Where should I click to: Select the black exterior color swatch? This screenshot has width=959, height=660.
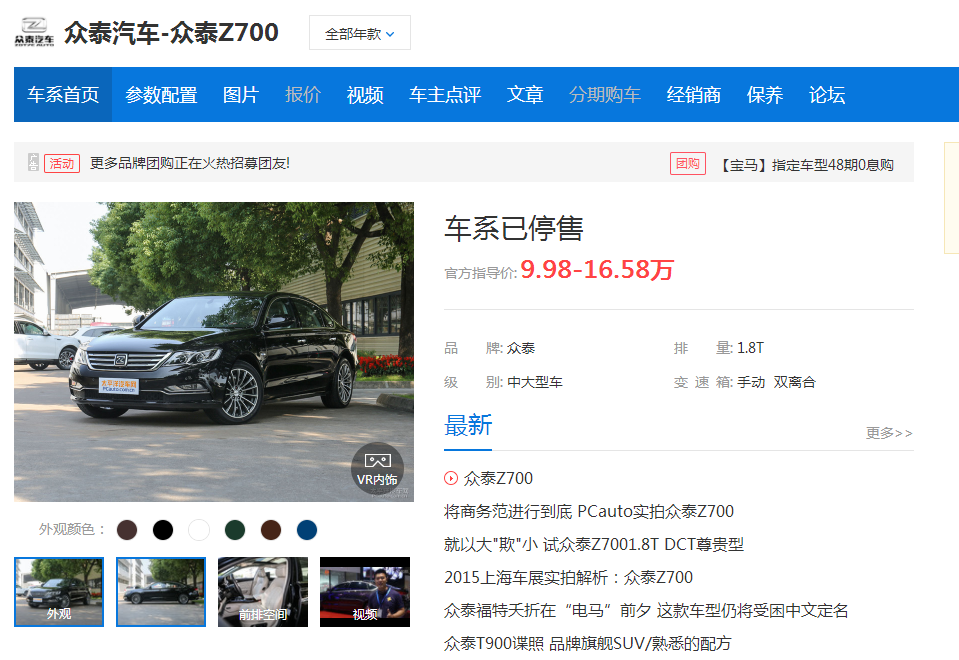click(163, 530)
